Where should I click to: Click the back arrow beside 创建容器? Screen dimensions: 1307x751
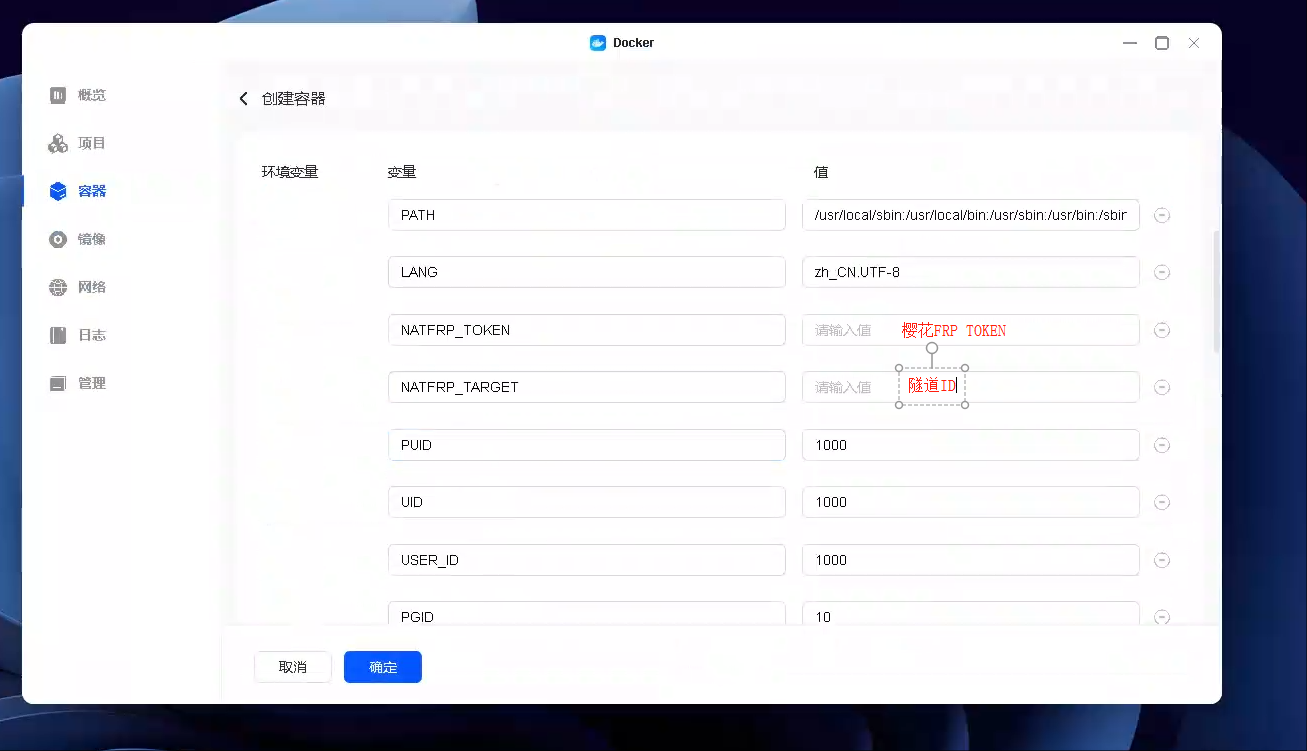pos(243,99)
